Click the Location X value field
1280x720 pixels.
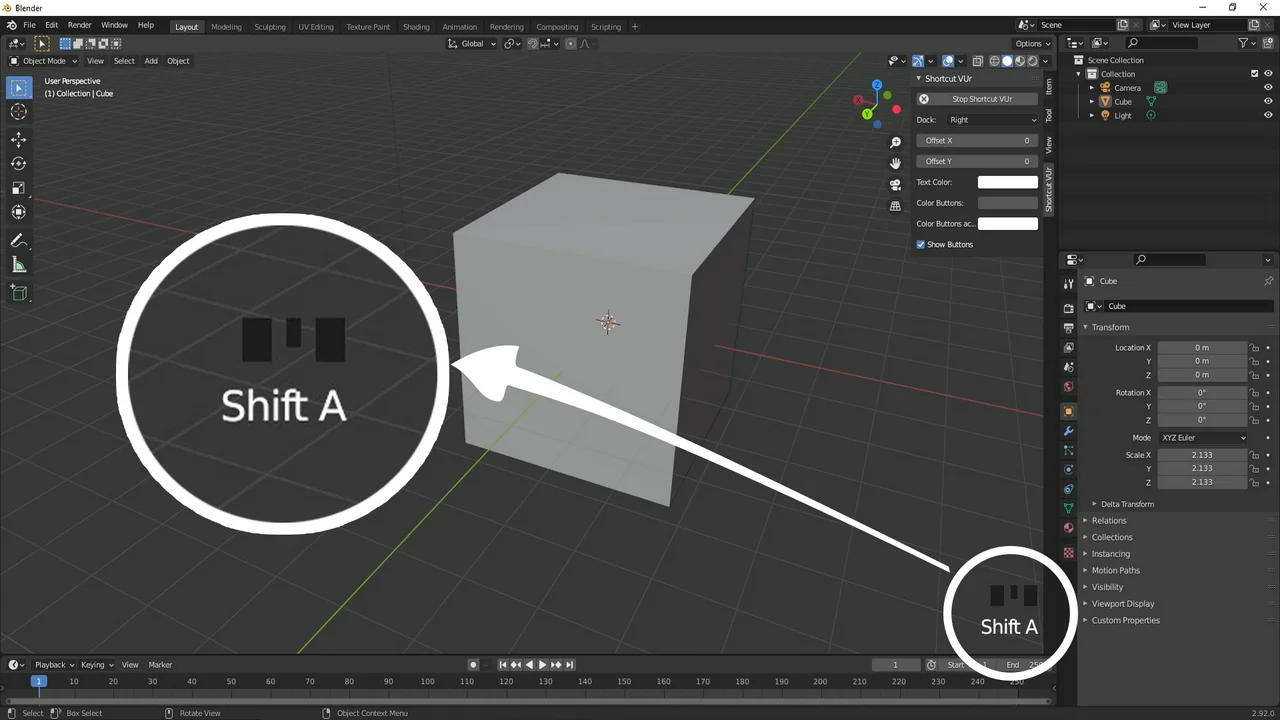coord(1201,348)
